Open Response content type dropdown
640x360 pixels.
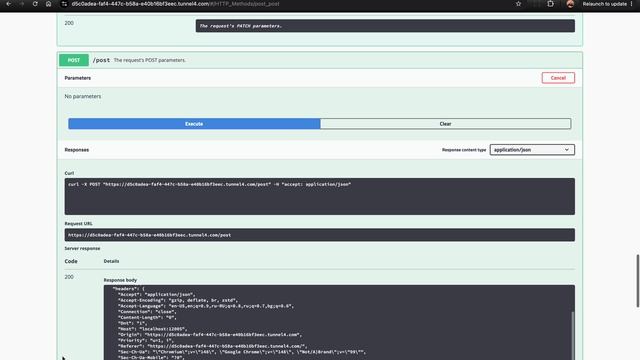point(532,150)
